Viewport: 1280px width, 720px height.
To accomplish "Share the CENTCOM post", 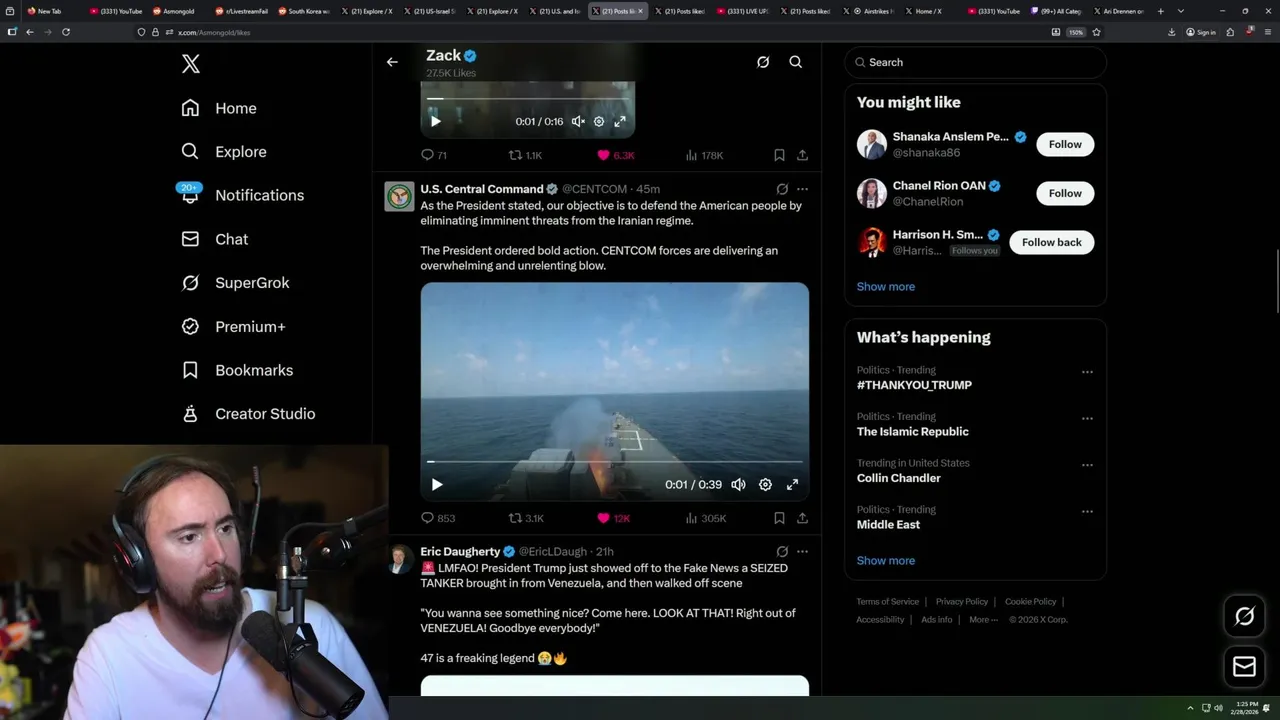I will pyautogui.click(x=802, y=518).
